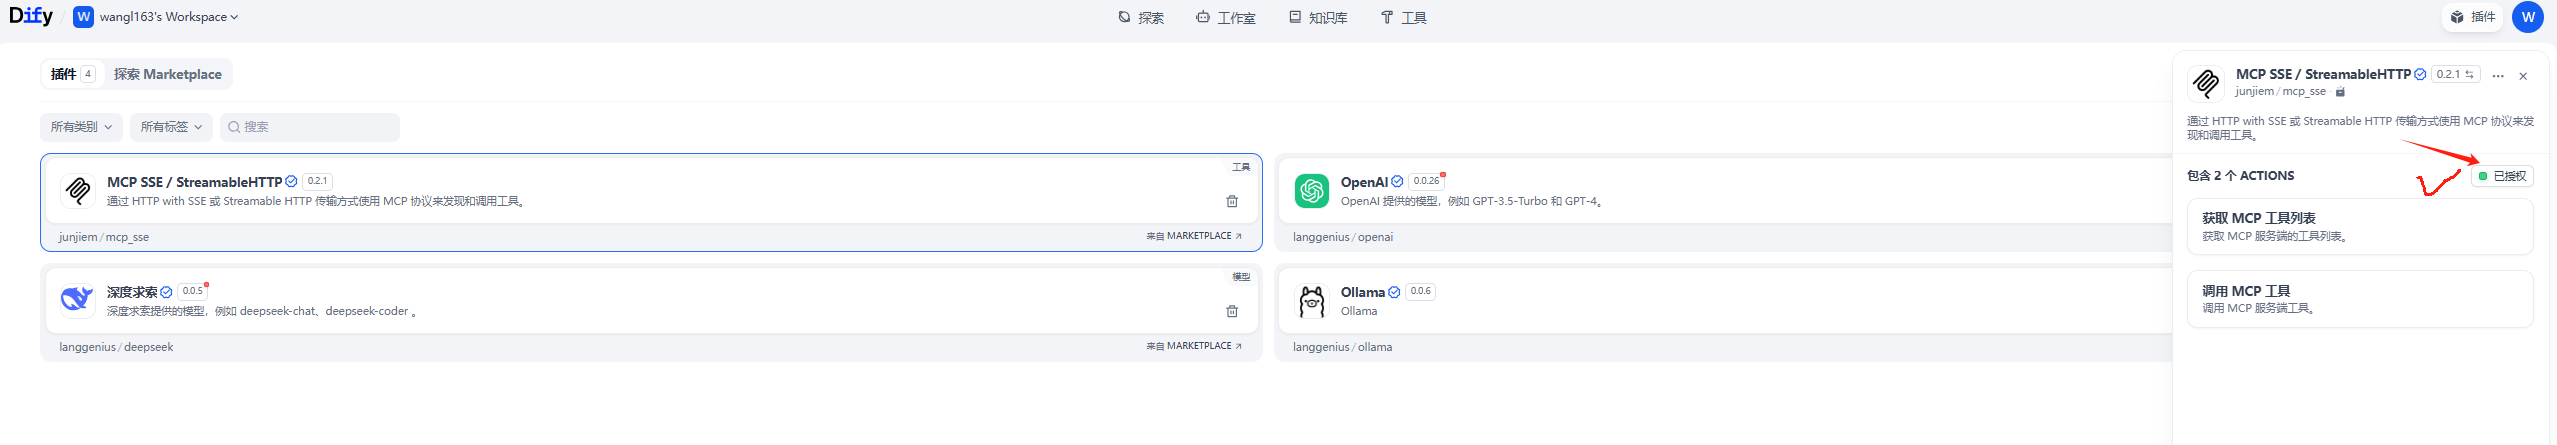Focus the 搜索 plugin search field
This screenshot has width=2557, height=445.
click(x=310, y=127)
